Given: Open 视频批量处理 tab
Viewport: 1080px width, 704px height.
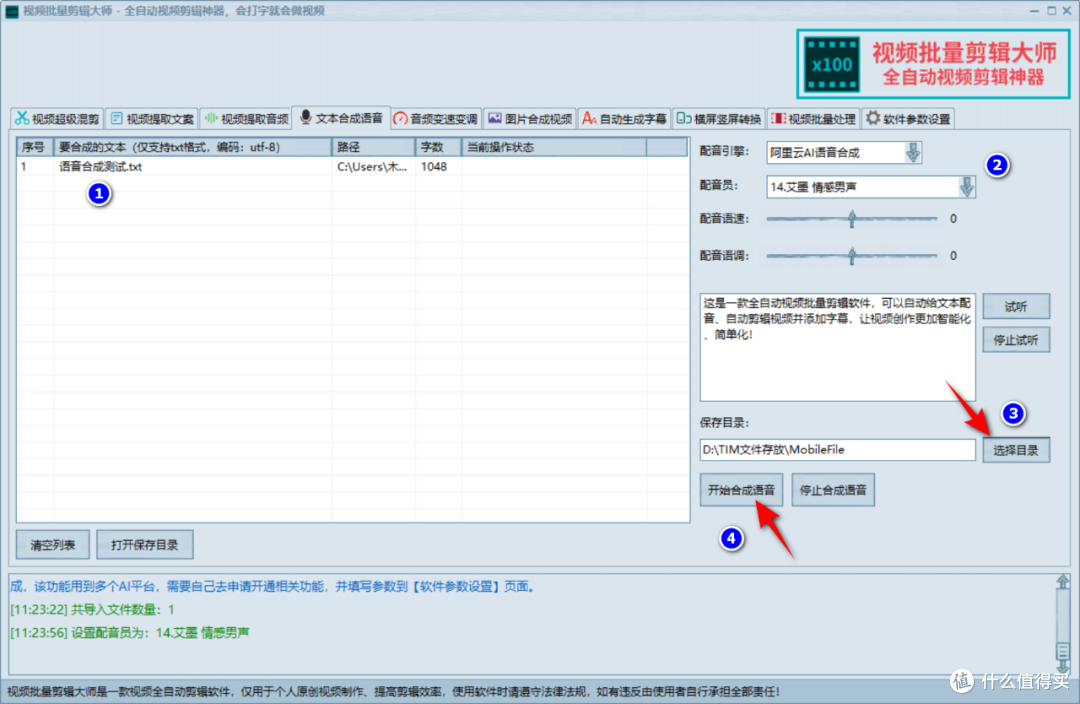Looking at the screenshot, I should click(813, 118).
